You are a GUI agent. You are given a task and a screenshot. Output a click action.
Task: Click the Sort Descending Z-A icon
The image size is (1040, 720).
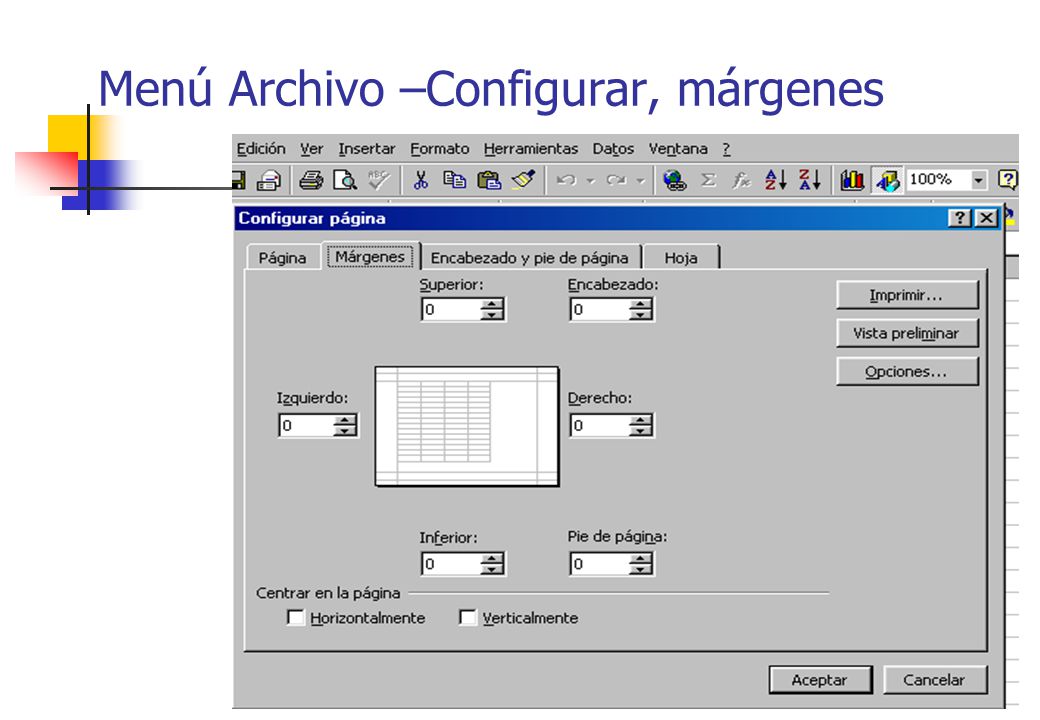(x=810, y=180)
